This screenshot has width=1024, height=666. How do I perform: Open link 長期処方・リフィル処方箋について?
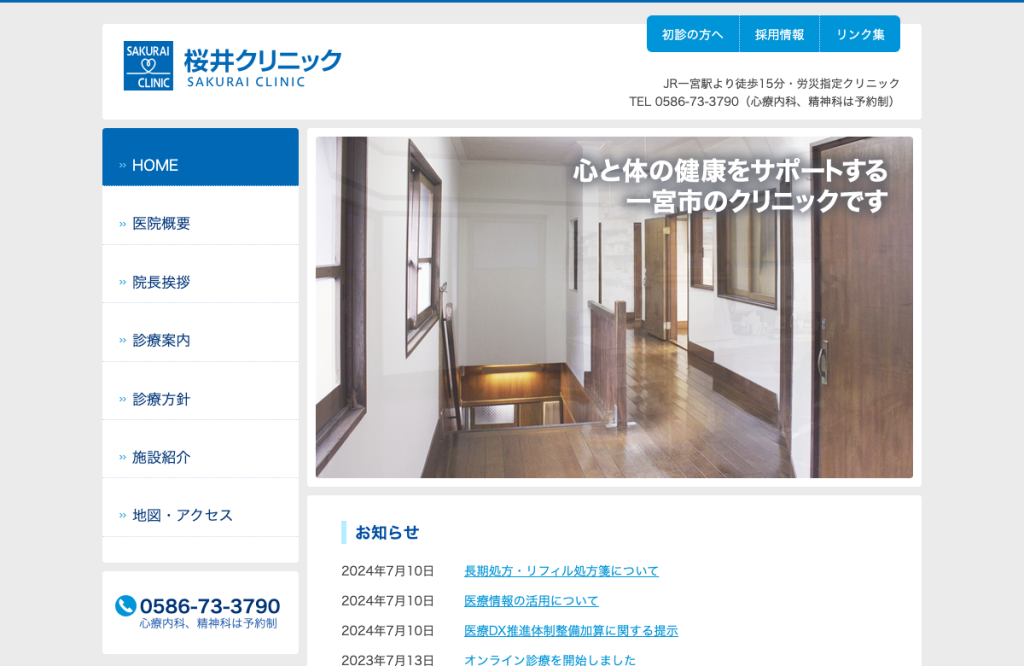point(561,571)
